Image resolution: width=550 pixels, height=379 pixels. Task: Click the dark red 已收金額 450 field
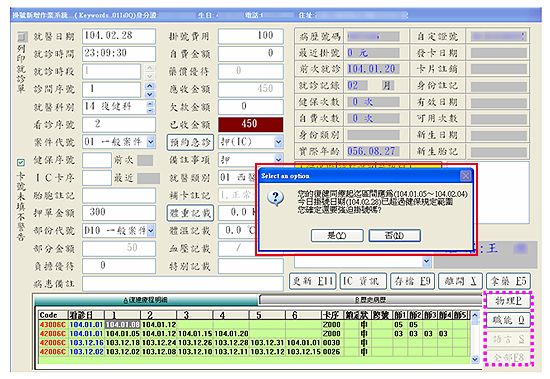[250, 124]
